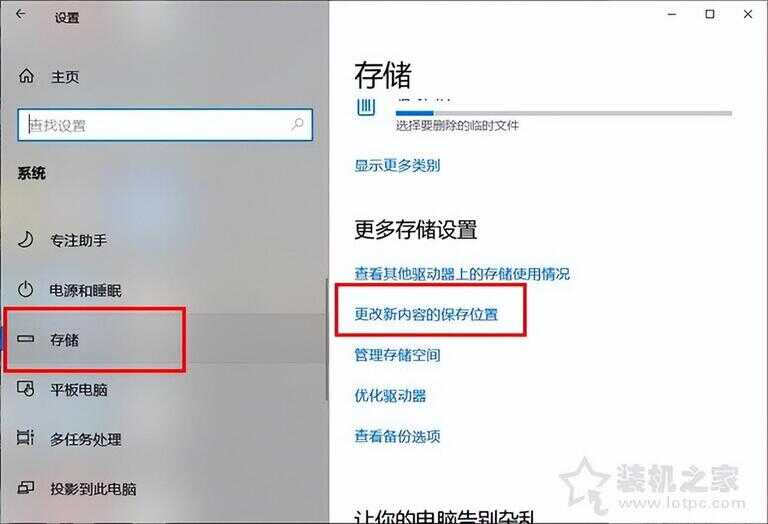Image resolution: width=768 pixels, height=524 pixels.
Task: Click the storage drive icon
Action: click(25, 339)
